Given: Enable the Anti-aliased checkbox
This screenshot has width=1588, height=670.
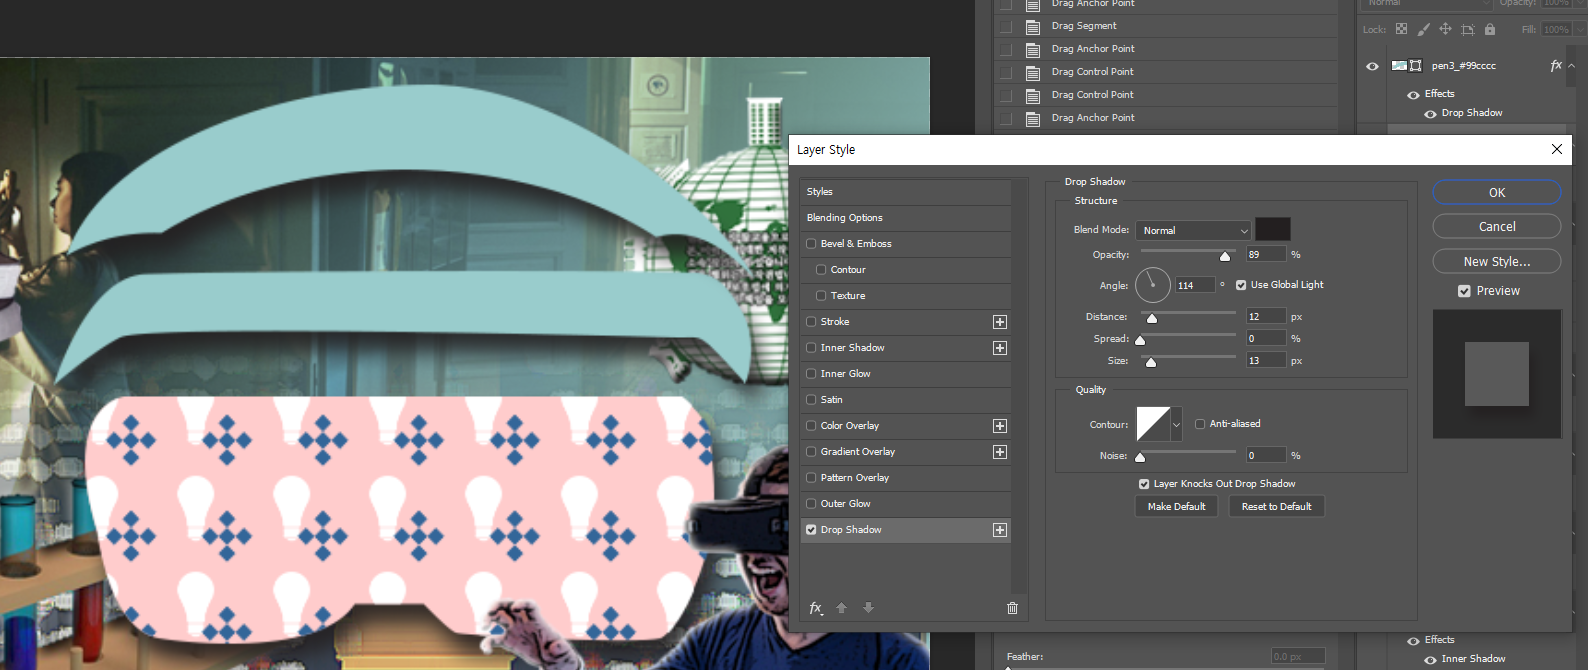Looking at the screenshot, I should pyautogui.click(x=1200, y=424).
